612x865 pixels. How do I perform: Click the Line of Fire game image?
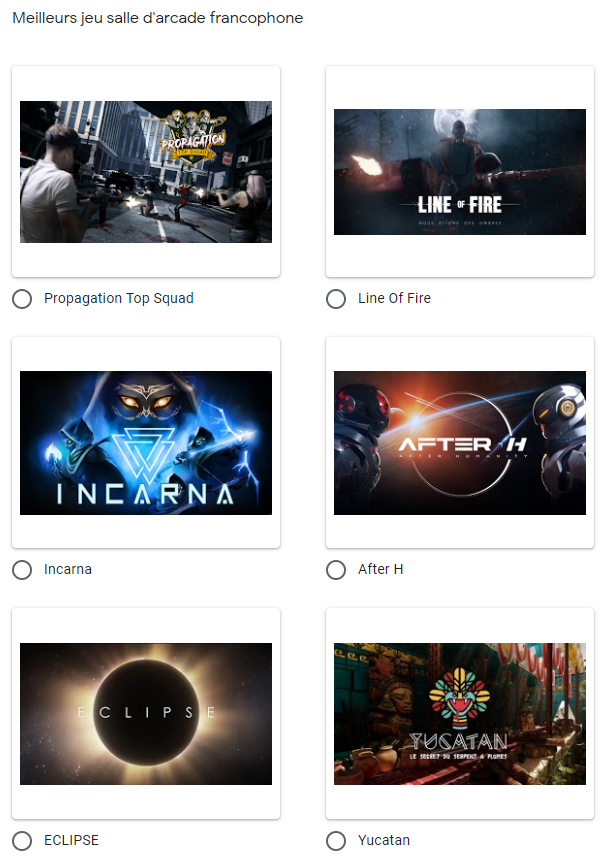click(460, 172)
